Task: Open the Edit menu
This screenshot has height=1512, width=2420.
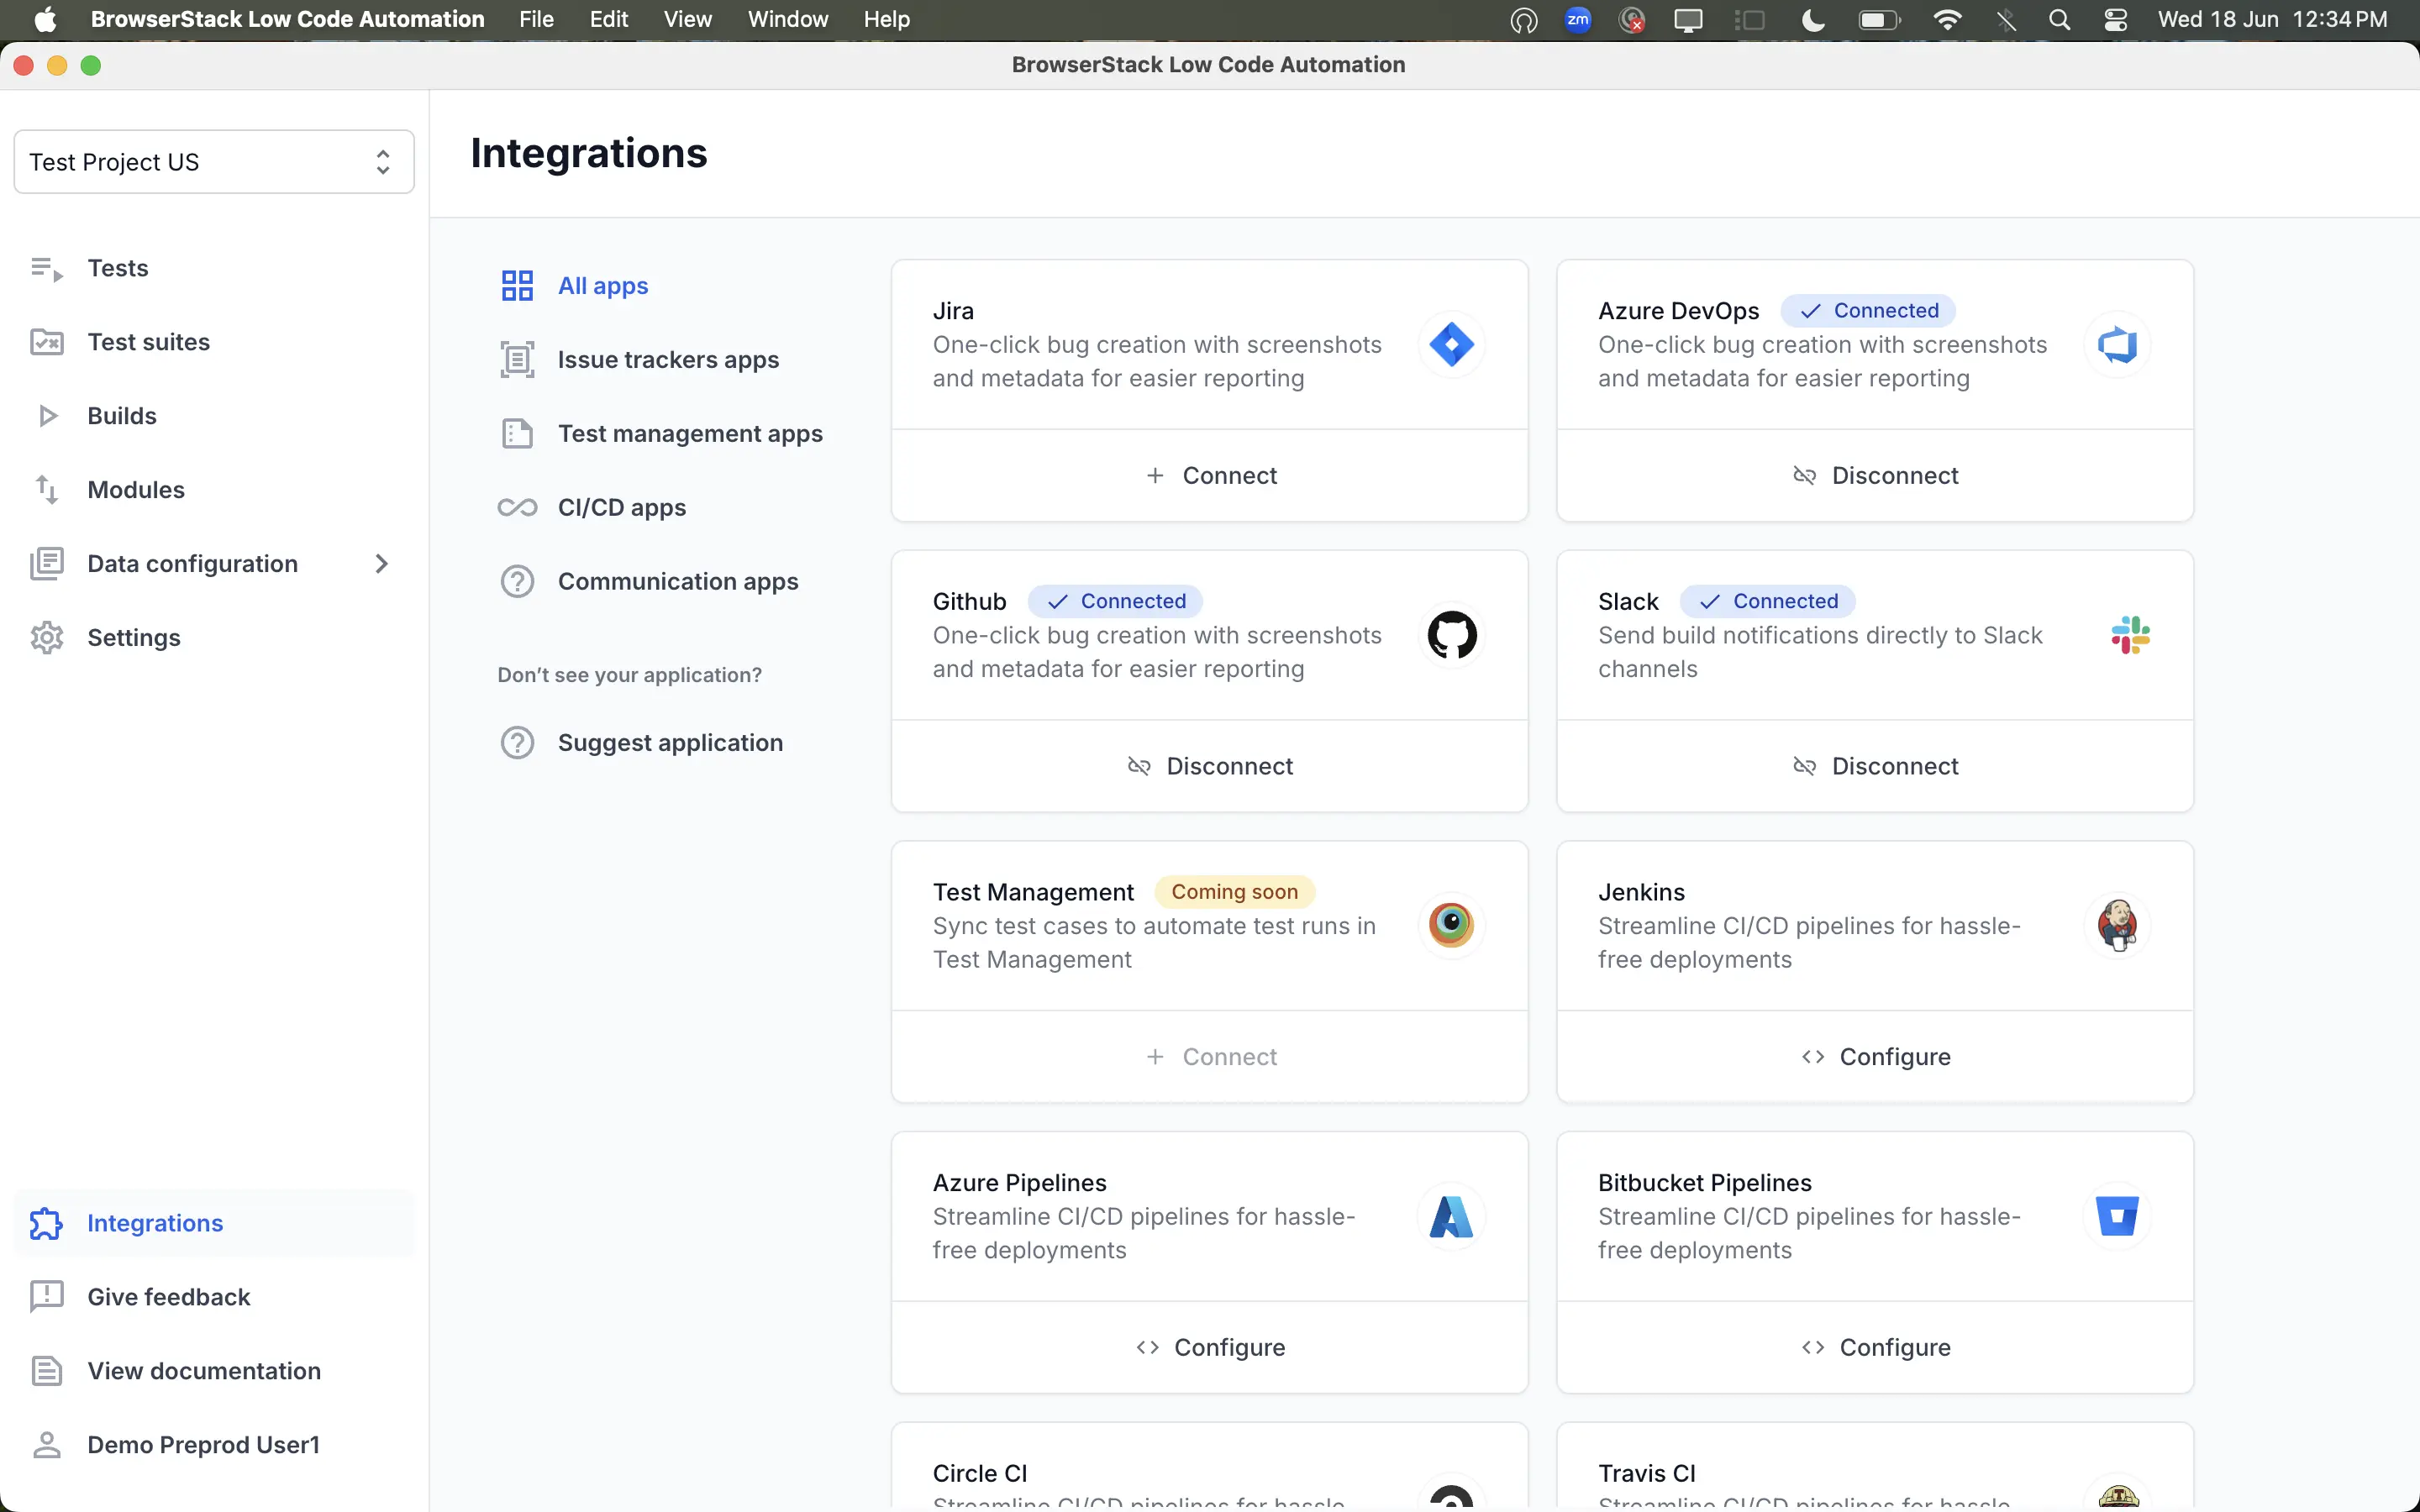Action: [x=609, y=20]
